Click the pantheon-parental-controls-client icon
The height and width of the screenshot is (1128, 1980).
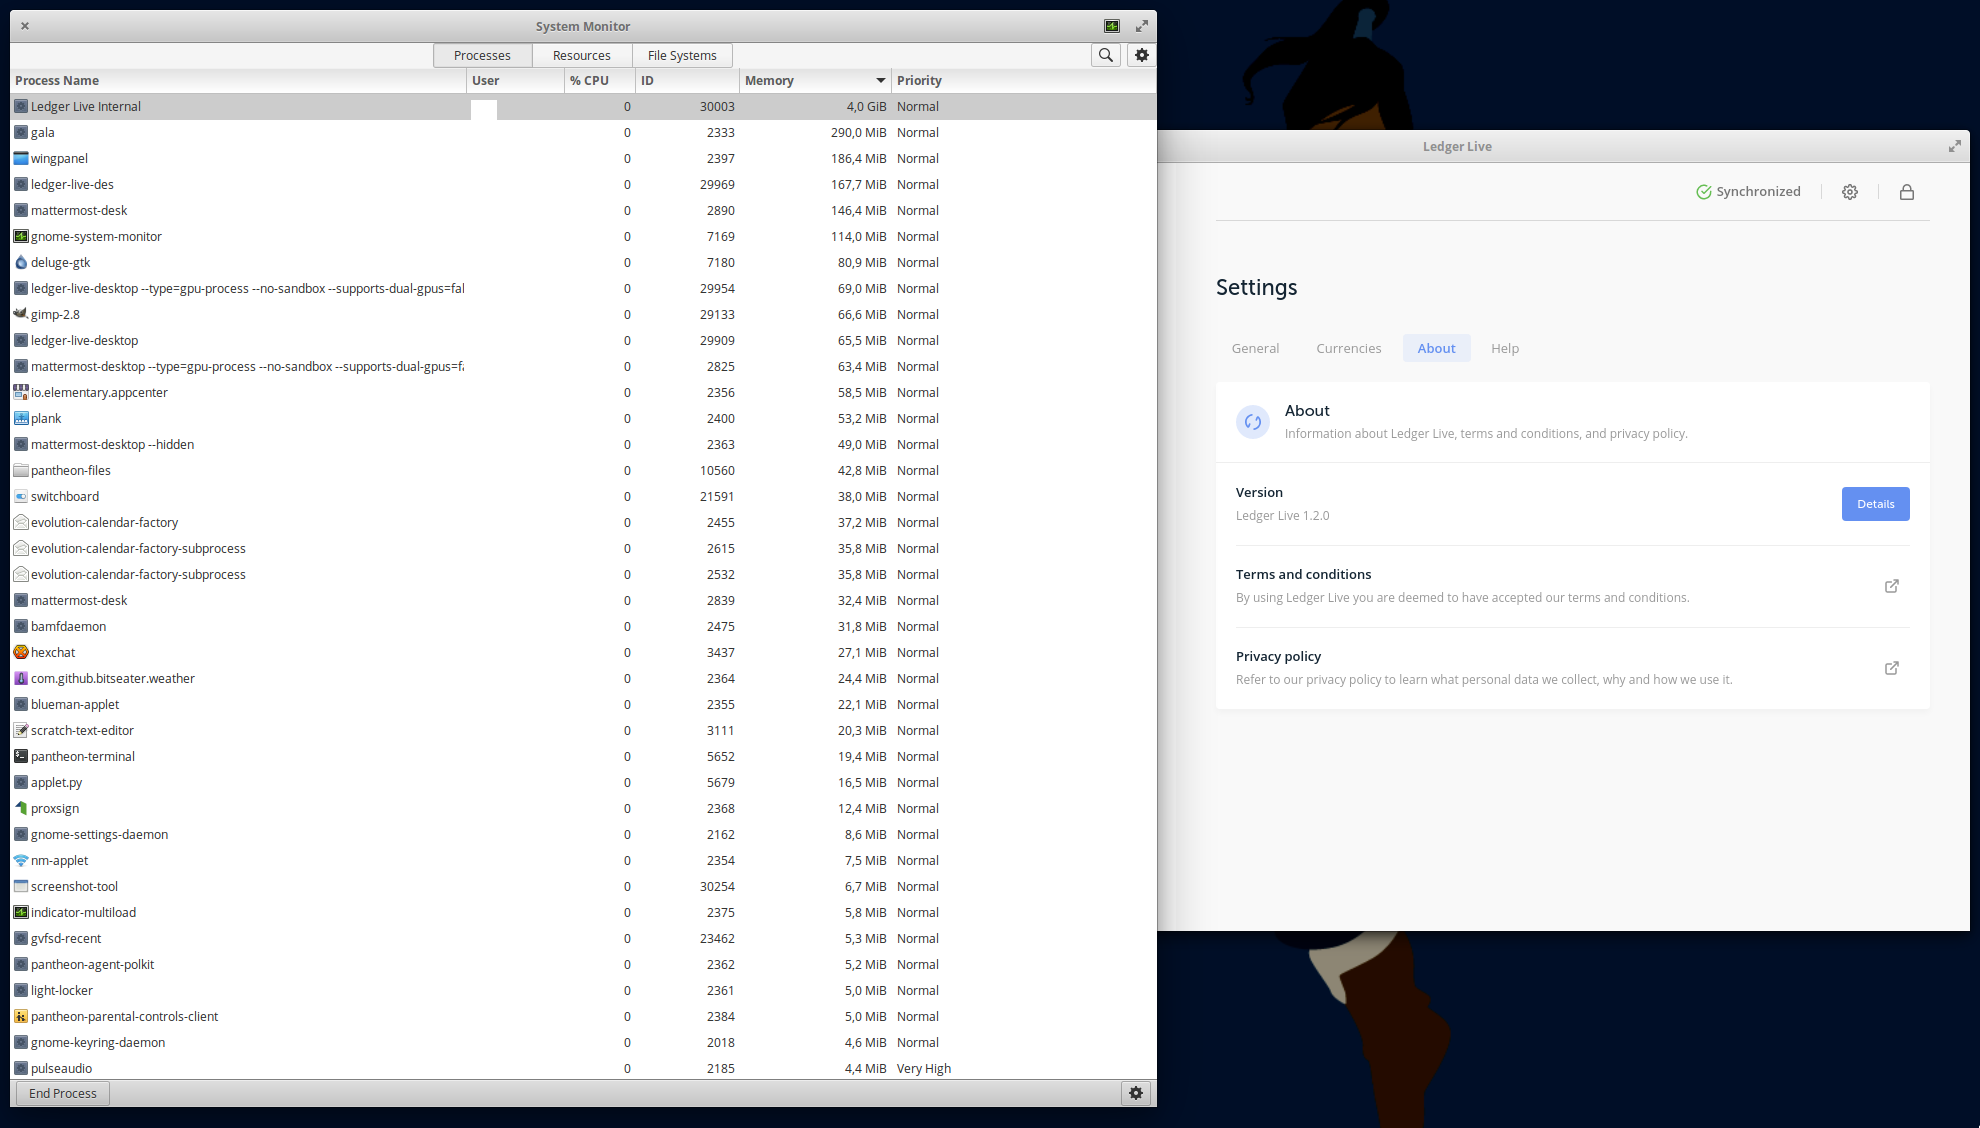tap(21, 1016)
